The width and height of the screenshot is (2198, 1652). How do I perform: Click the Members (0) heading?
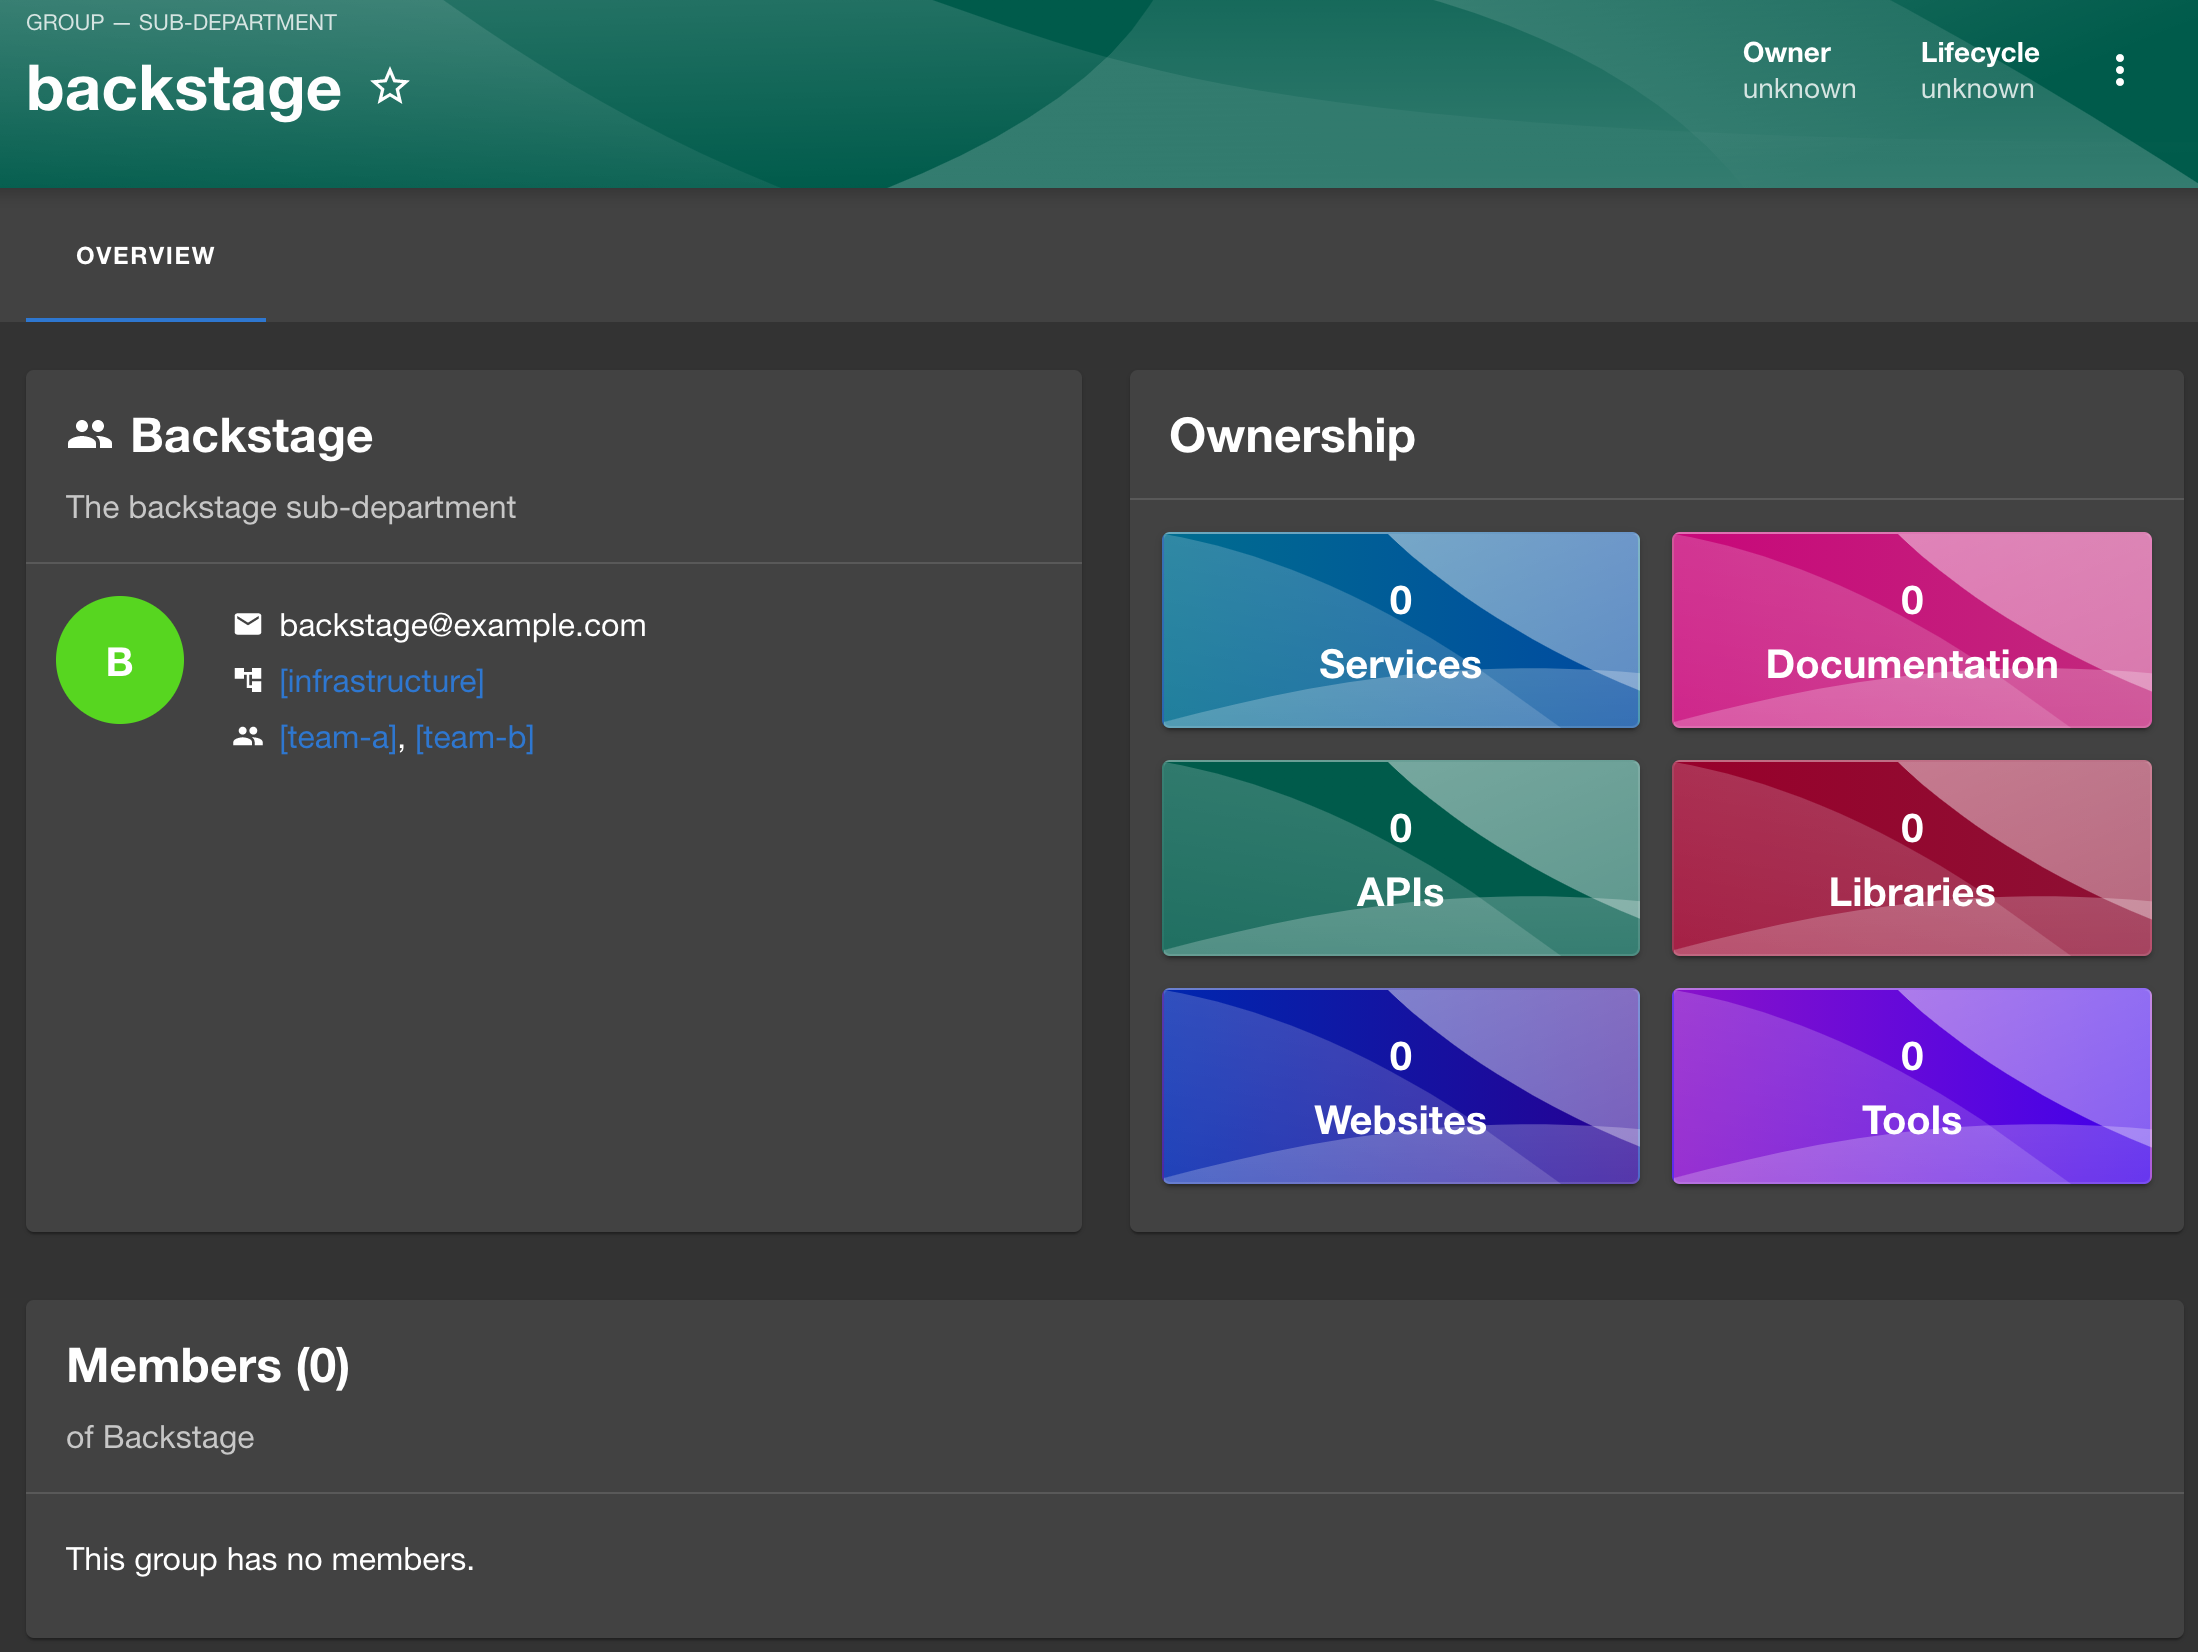point(208,1366)
